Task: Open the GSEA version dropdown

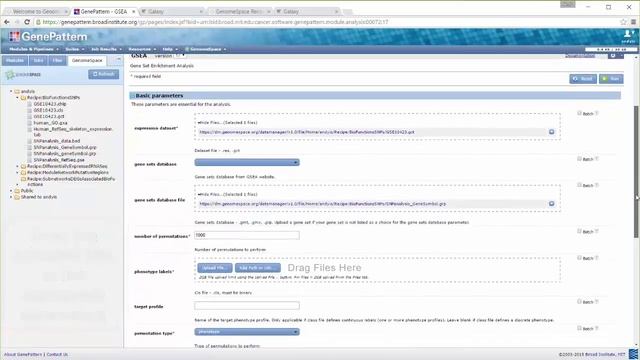Action: pos(180,55)
